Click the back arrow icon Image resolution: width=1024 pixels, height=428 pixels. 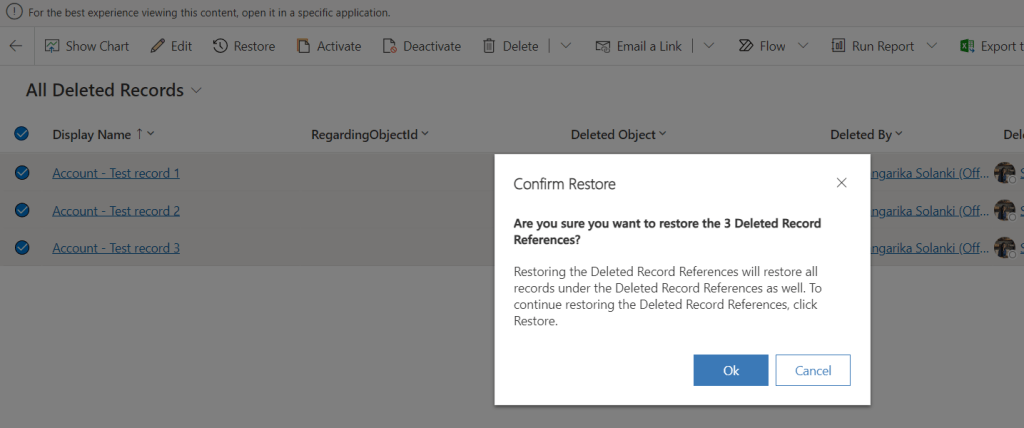(x=15, y=46)
